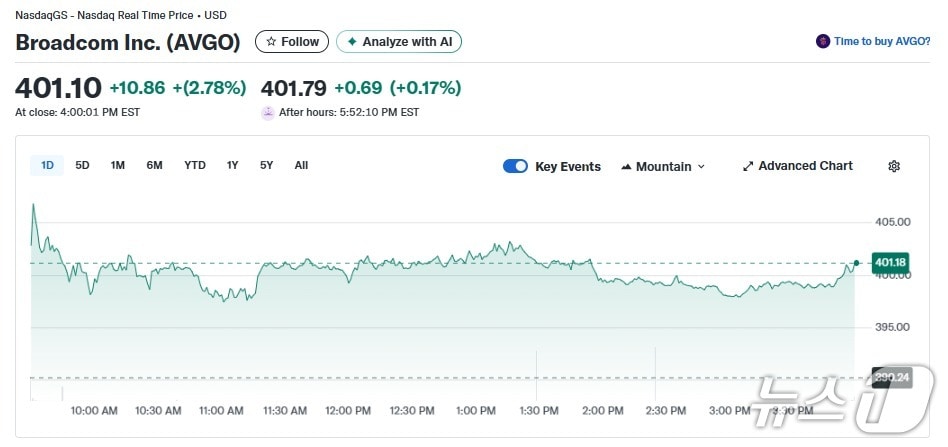
Task: Select the 1D time range tab
Action: [x=47, y=165]
